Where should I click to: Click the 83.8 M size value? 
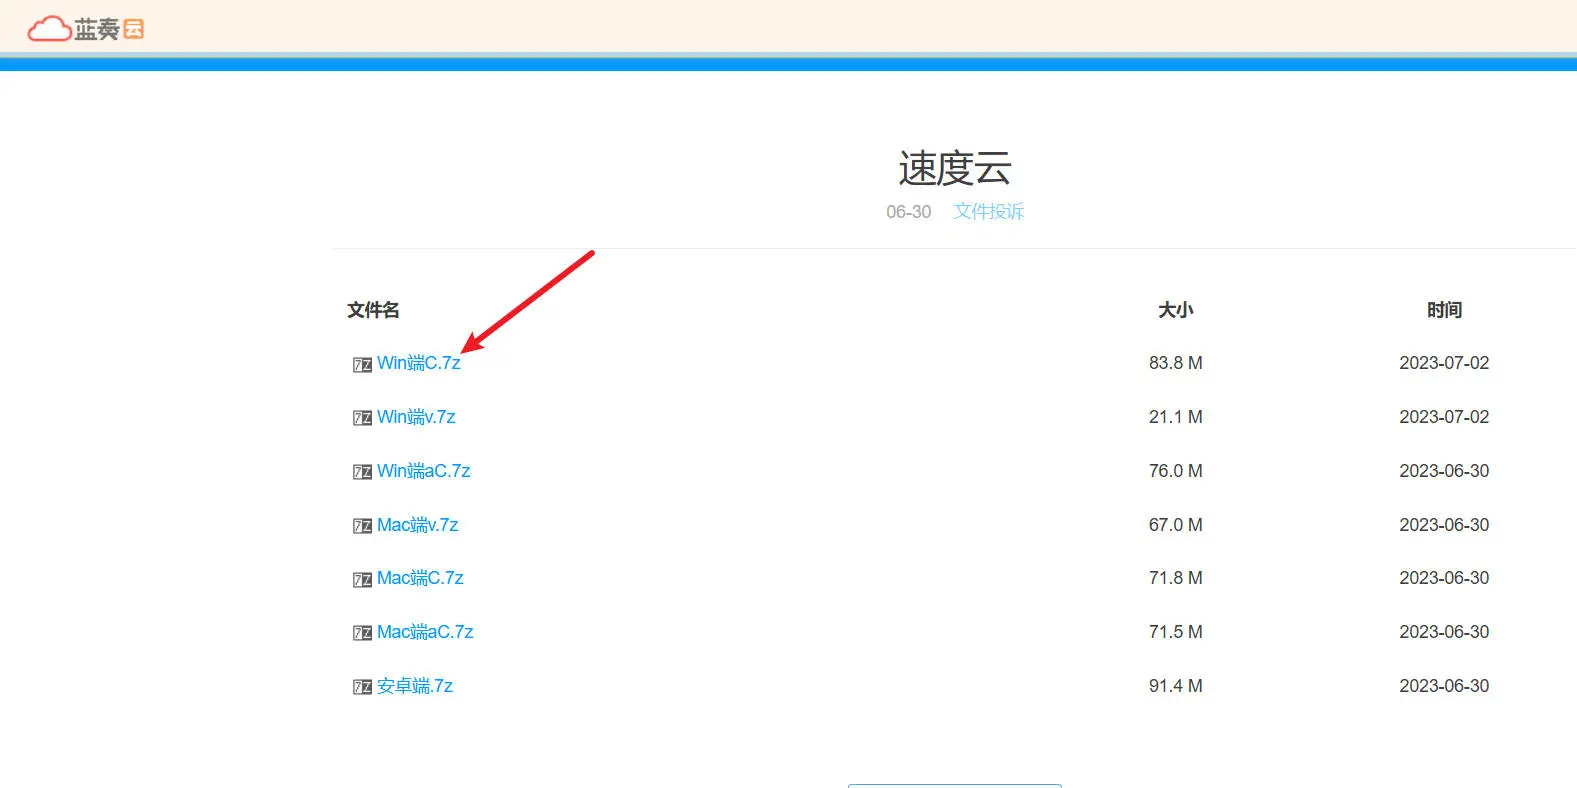(x=1176, y=363)
